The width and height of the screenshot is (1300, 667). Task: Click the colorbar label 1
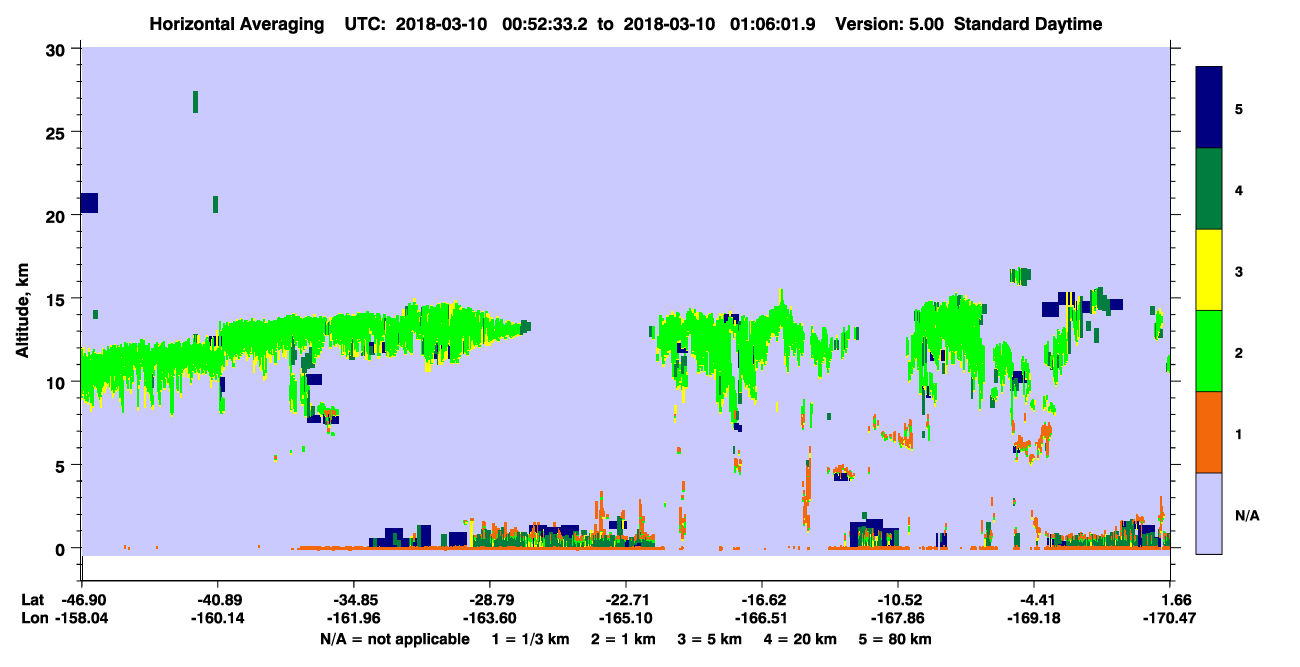1239,433
